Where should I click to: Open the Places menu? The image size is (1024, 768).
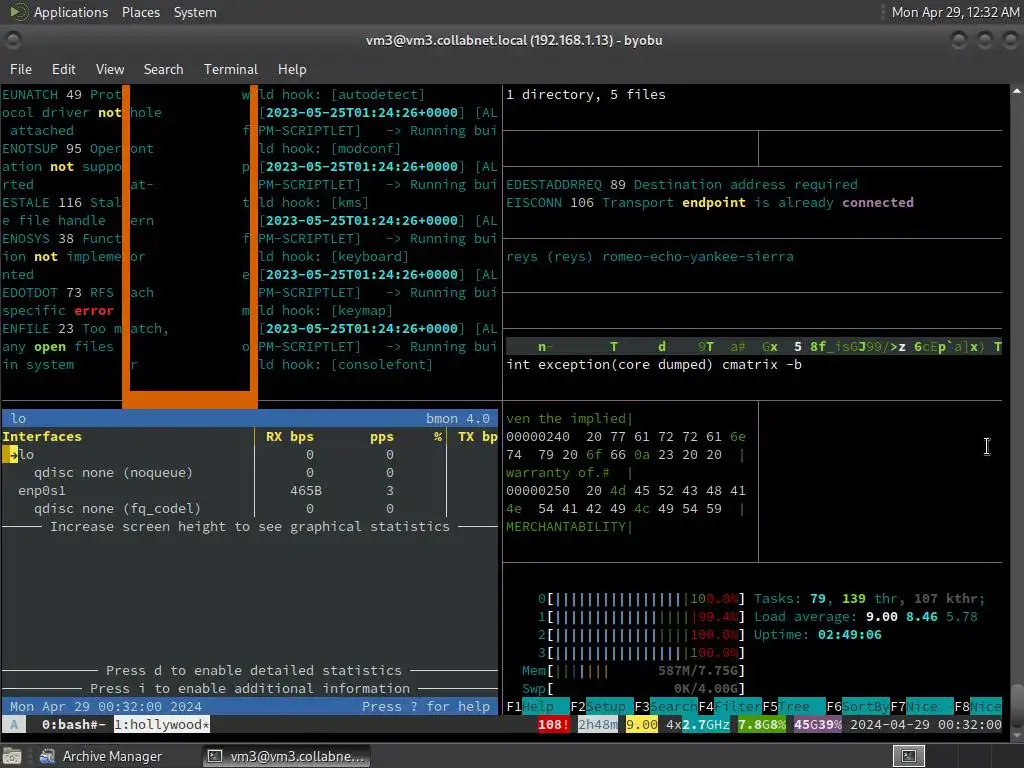point(140,12)
